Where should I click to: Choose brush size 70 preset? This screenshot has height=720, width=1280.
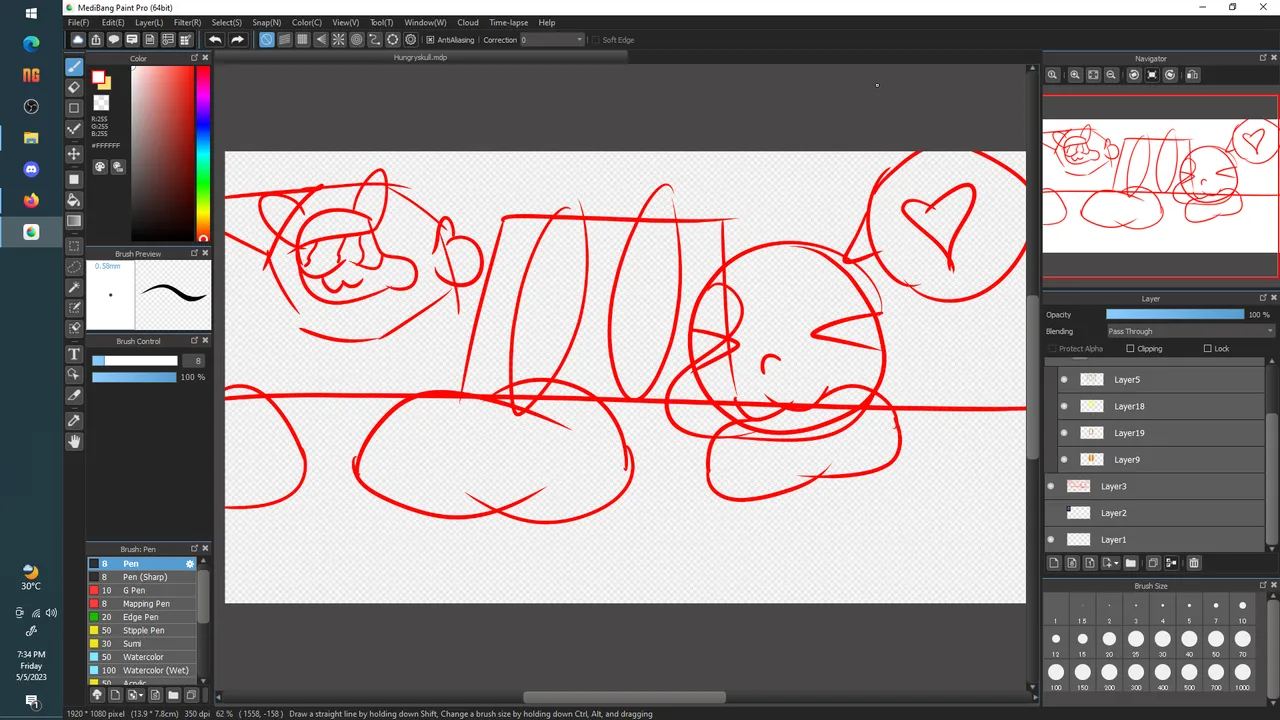(x=1243, y=643)
